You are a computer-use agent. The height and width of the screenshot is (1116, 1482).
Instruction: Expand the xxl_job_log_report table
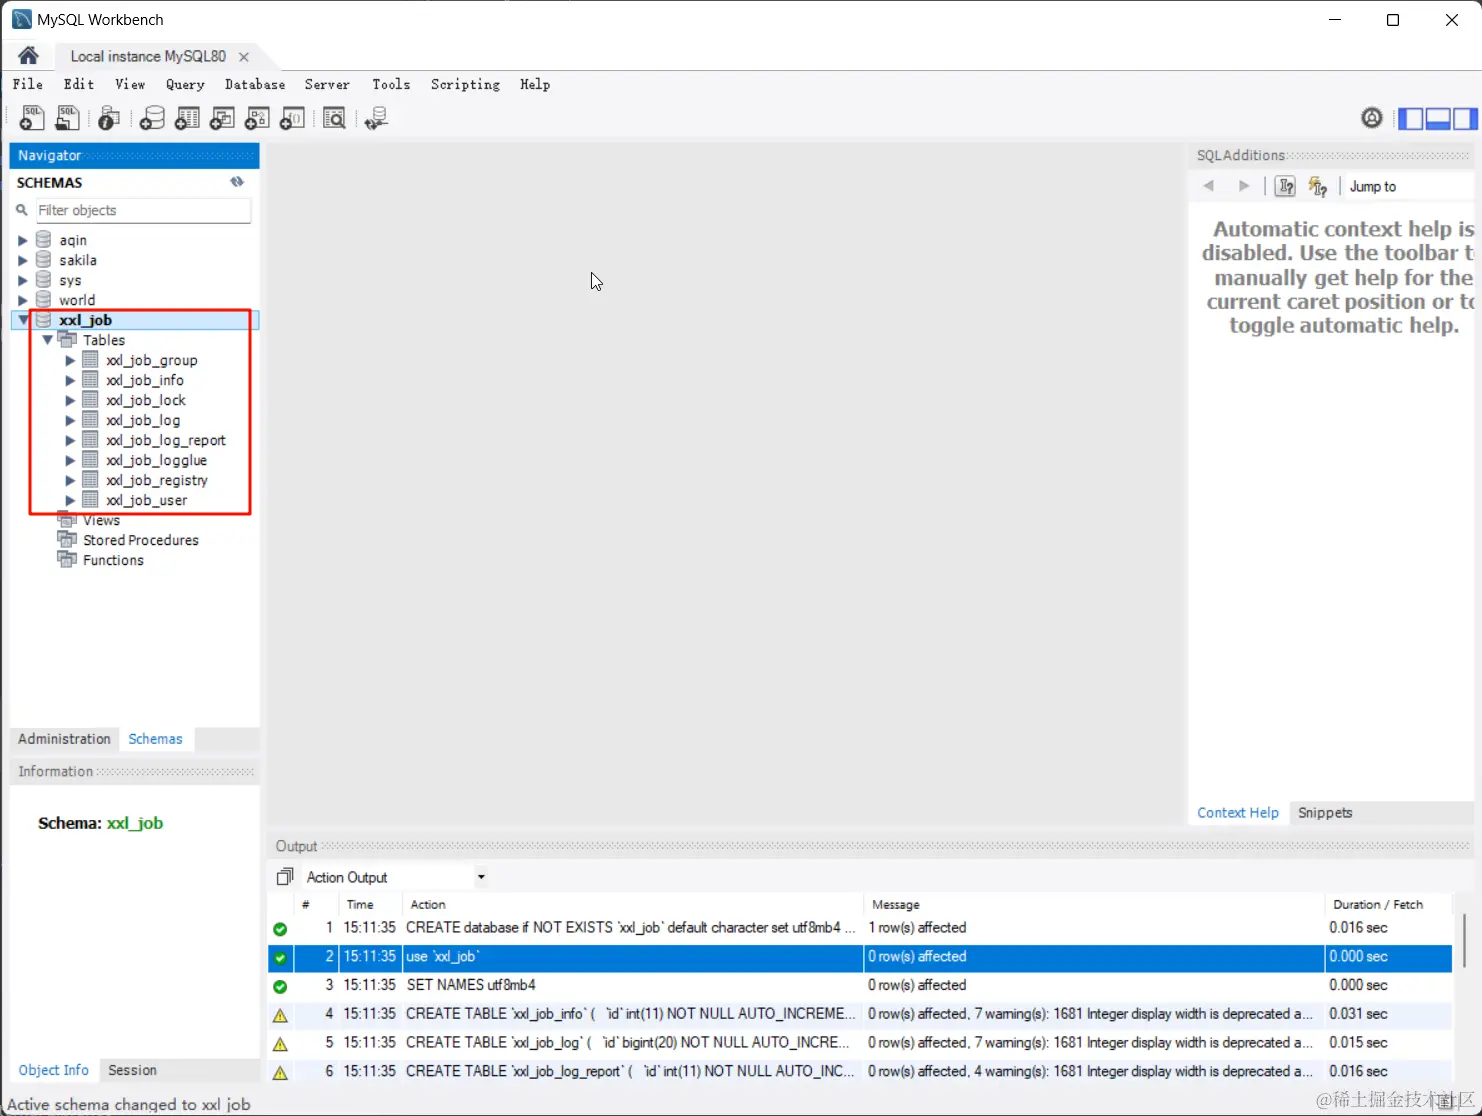click(x=70, y=440)
